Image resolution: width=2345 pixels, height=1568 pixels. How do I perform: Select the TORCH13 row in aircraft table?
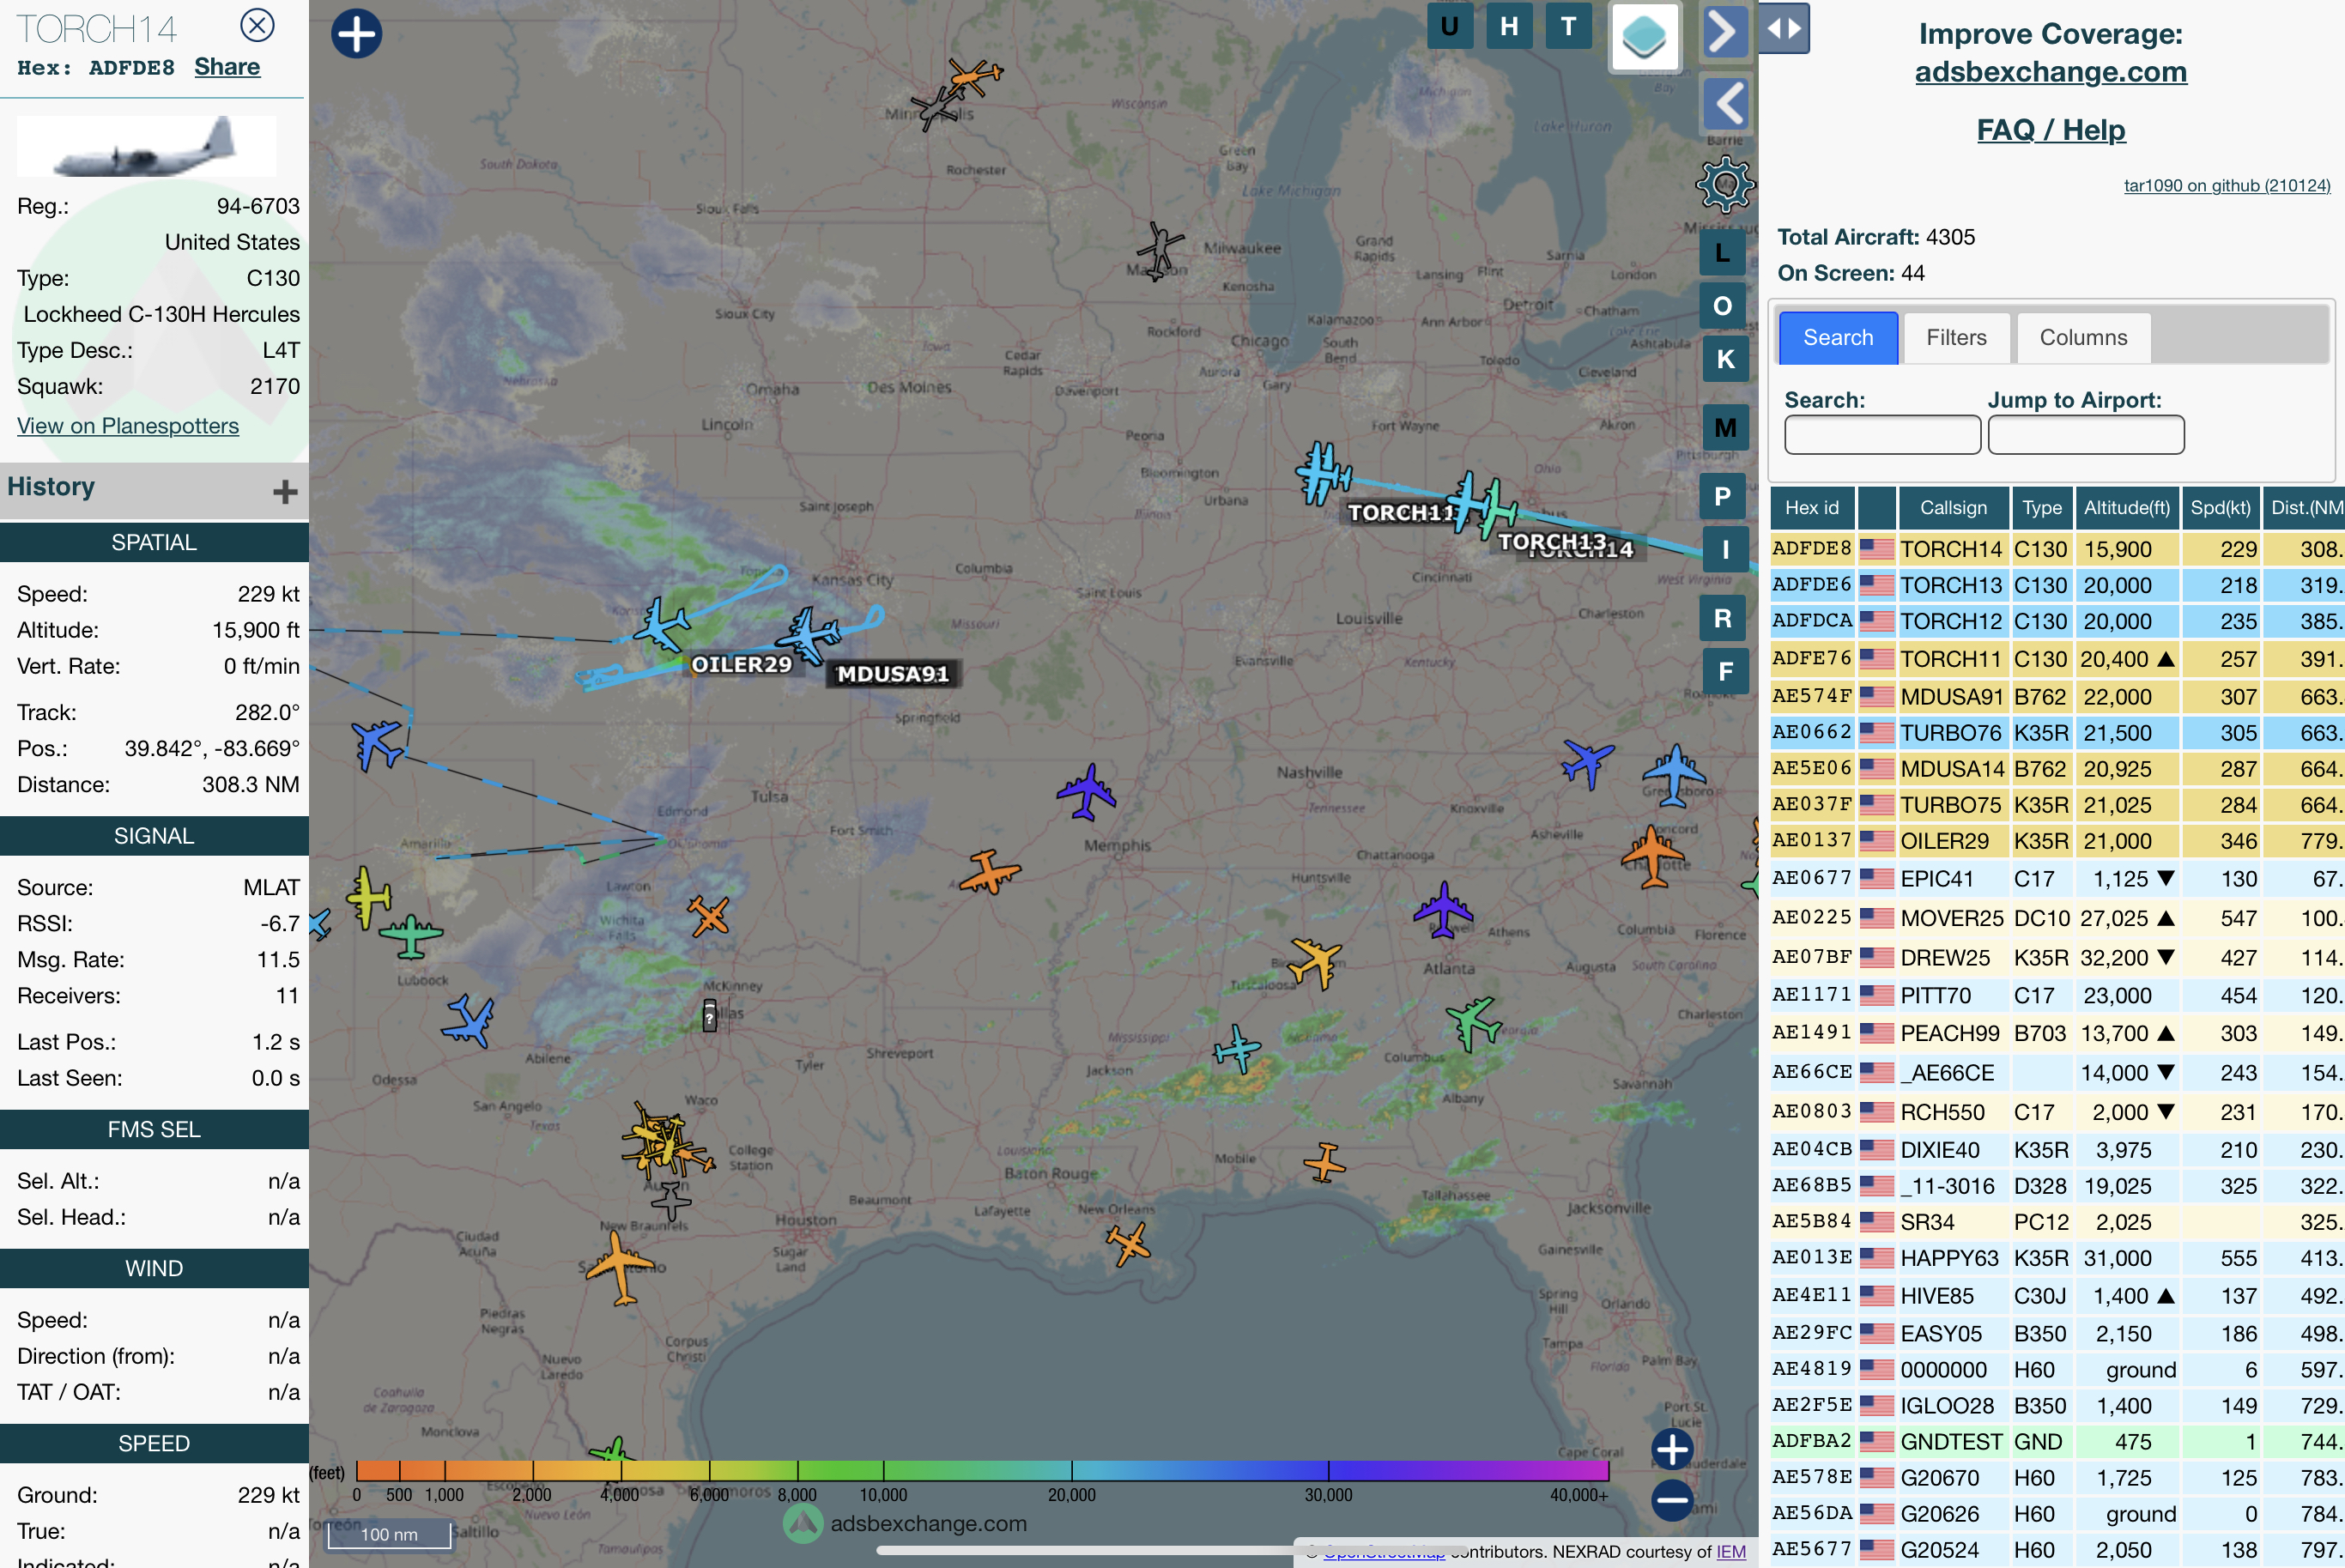pos(2057,585)
